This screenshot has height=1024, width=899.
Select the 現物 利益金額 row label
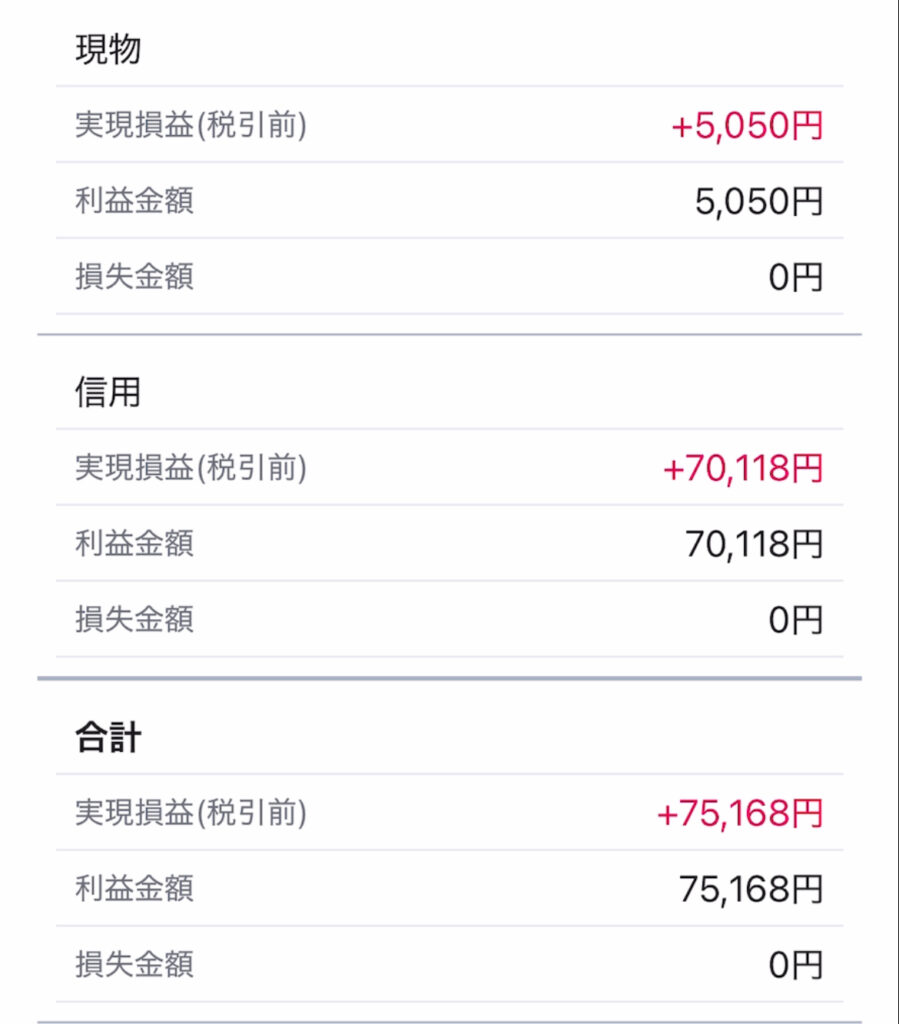(134, 200)
